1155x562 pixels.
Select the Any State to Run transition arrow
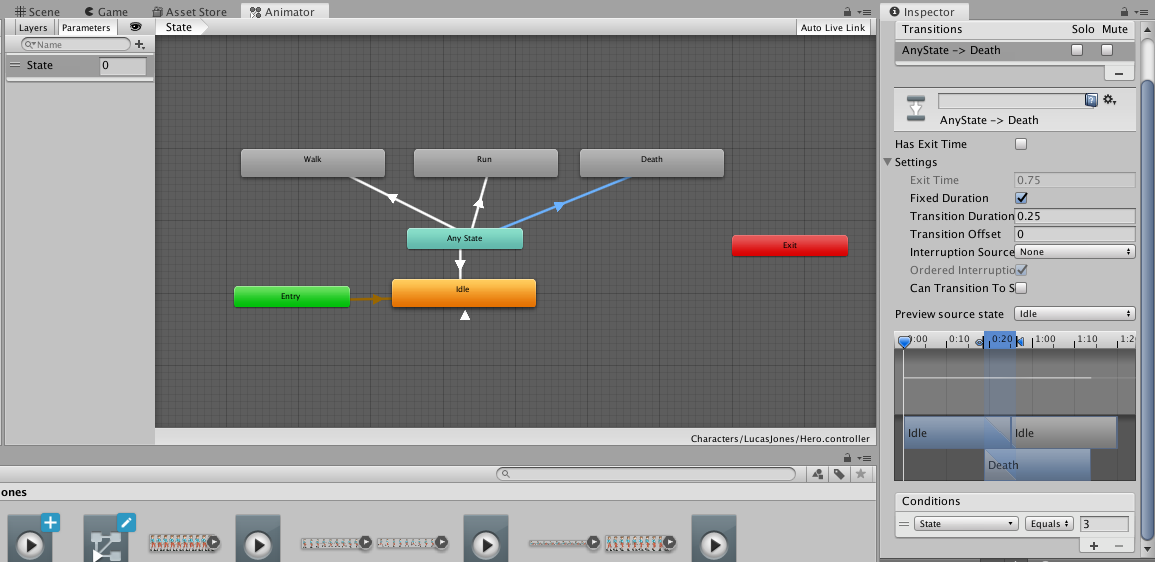[479, 201]
